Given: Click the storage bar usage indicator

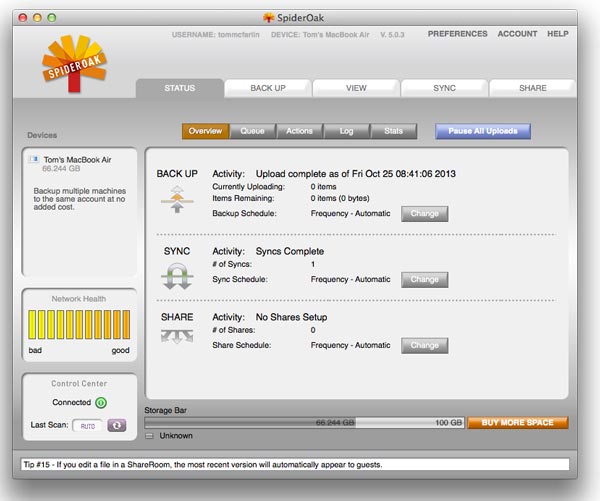Looking at the screenshot, I should (305, 423).
